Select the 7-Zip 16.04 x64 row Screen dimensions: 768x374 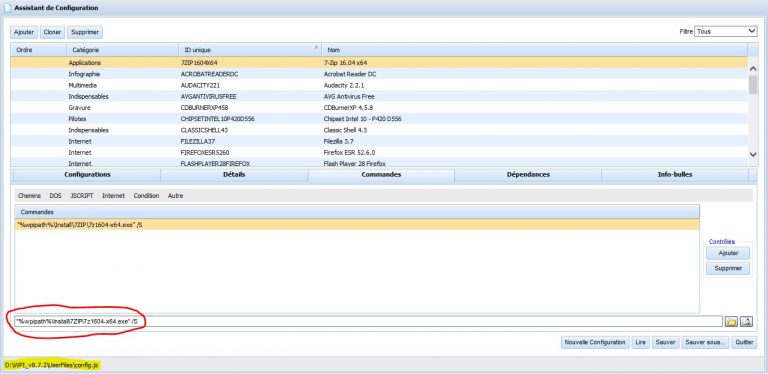pyautogui.click(x=379, y=63)
